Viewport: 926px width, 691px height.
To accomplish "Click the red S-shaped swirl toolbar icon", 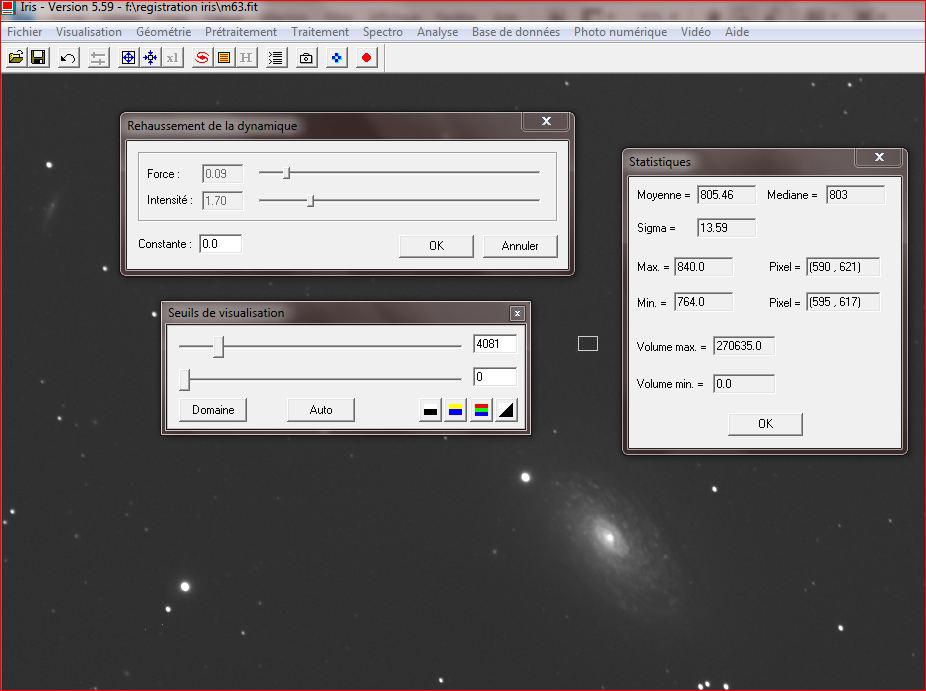I will 202,58.
